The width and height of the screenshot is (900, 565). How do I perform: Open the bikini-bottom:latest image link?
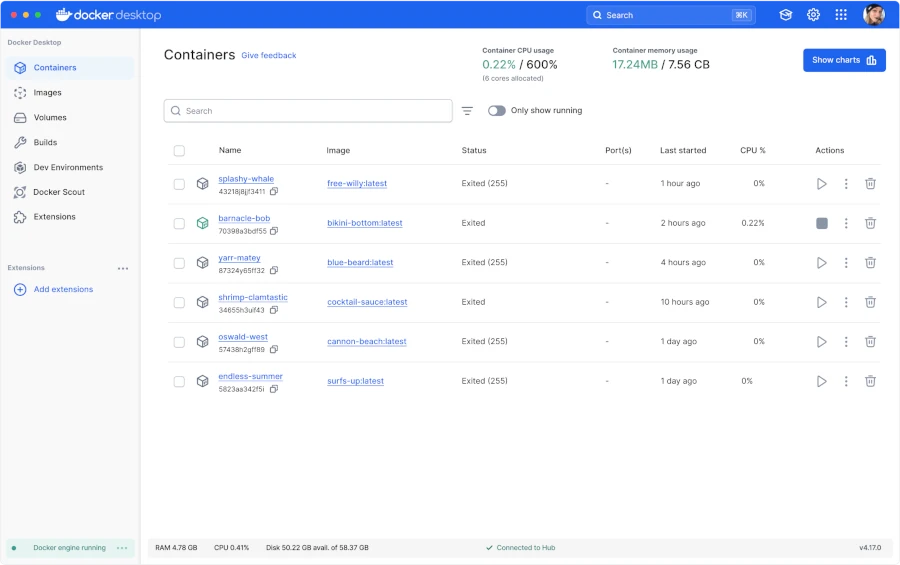click(x=364, y=223)
